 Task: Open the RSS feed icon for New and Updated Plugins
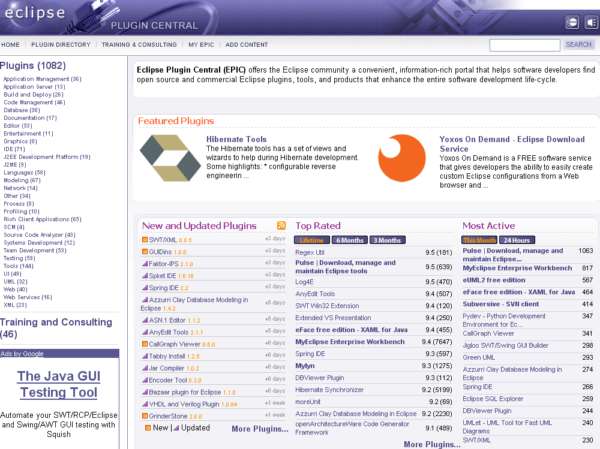pos(281,225)
